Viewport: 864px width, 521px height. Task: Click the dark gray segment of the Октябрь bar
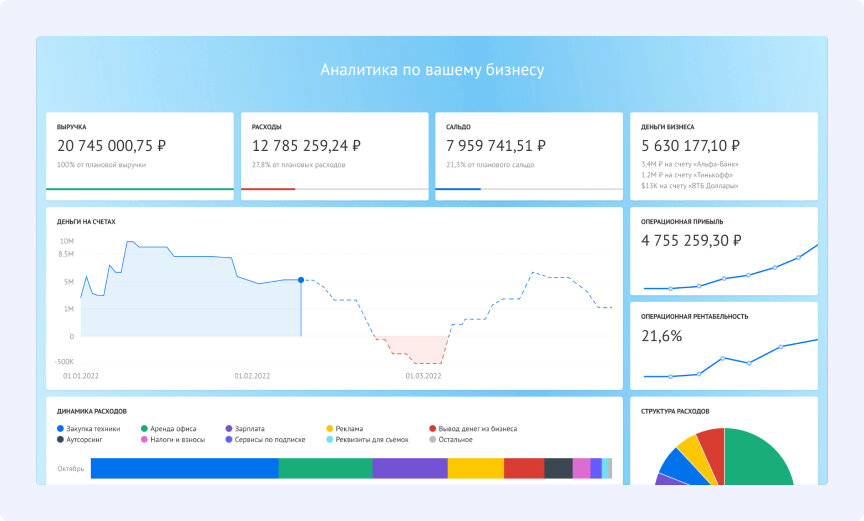click(x=559, y=468)
